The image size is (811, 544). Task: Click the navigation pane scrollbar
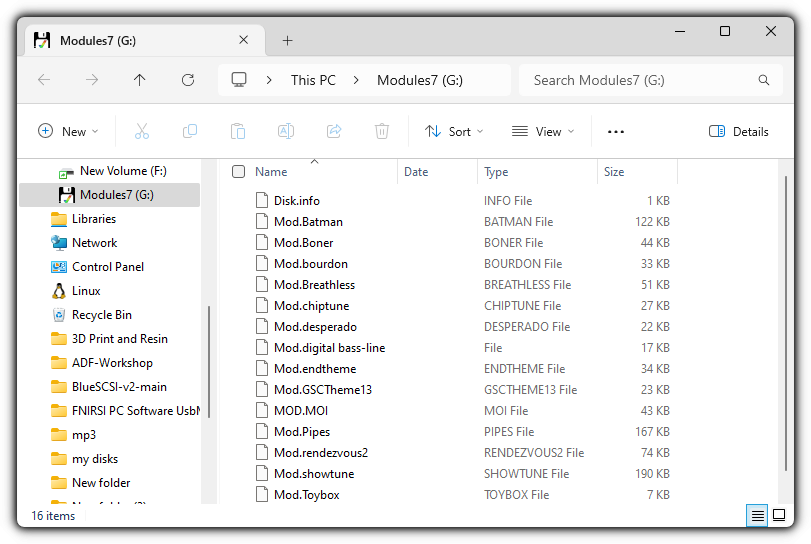click(209, 362)
